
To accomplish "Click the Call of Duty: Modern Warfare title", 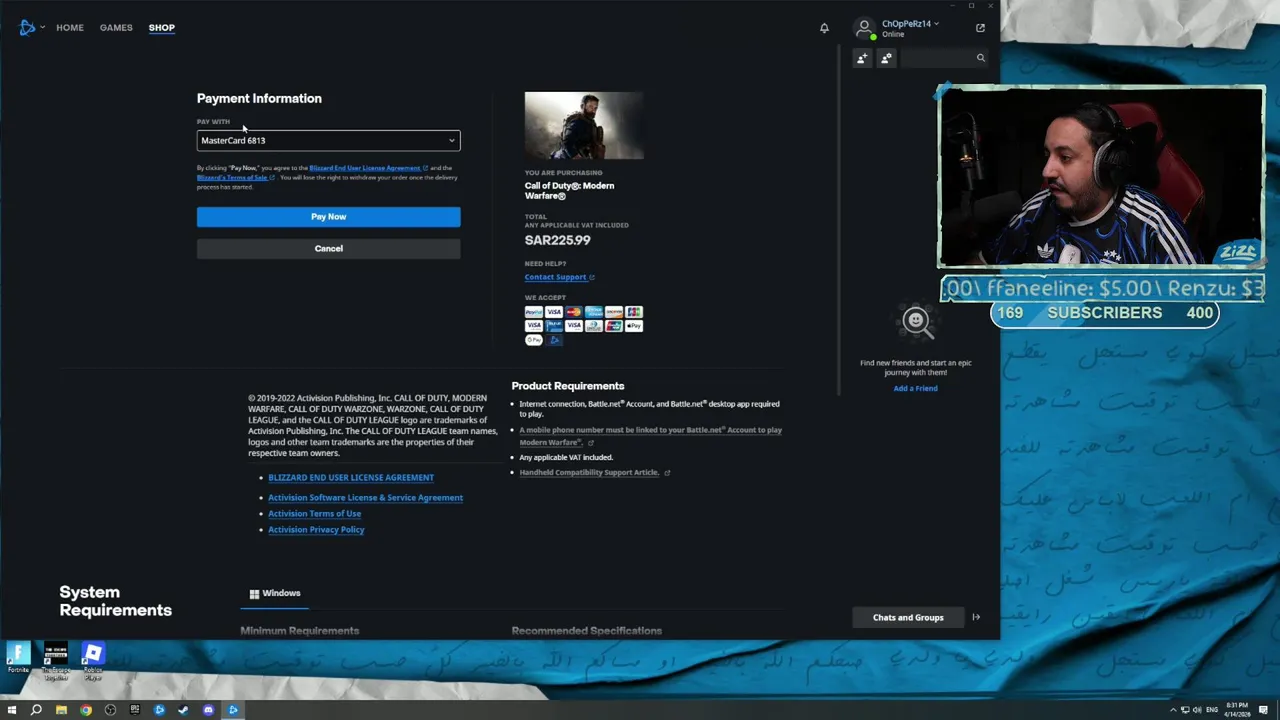I will click(x=569, y=190).
